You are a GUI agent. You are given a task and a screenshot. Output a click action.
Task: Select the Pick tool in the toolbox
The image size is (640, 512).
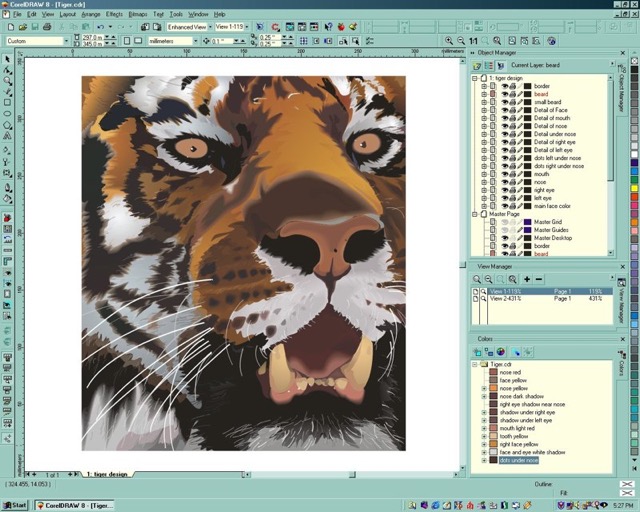[x=7, y=59]
